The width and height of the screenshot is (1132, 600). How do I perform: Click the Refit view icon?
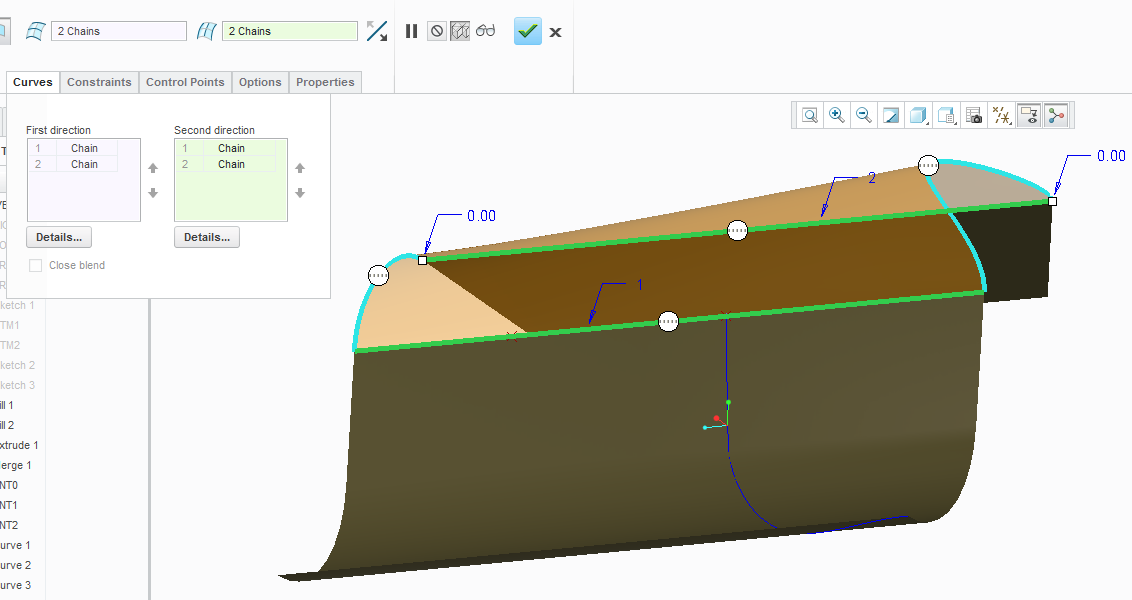(810, 116)
